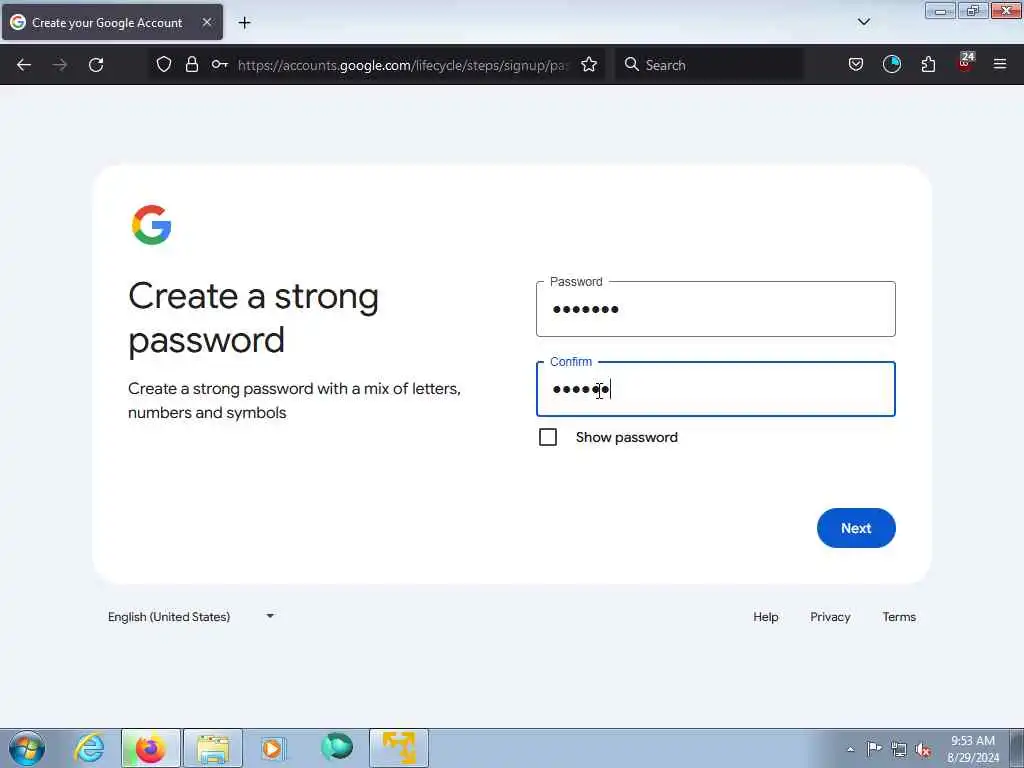Tick the Show password checkbox
This screenshot has width=1024, height=768.
[x=548, y=437]
